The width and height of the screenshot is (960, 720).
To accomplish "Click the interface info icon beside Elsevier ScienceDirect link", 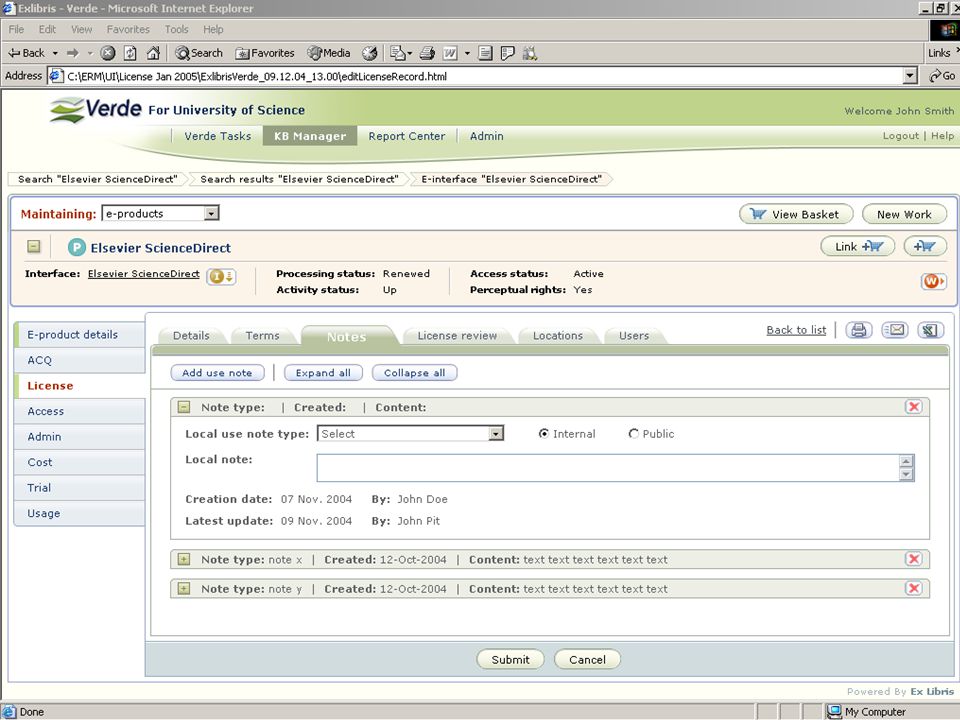I will [221, 277].
